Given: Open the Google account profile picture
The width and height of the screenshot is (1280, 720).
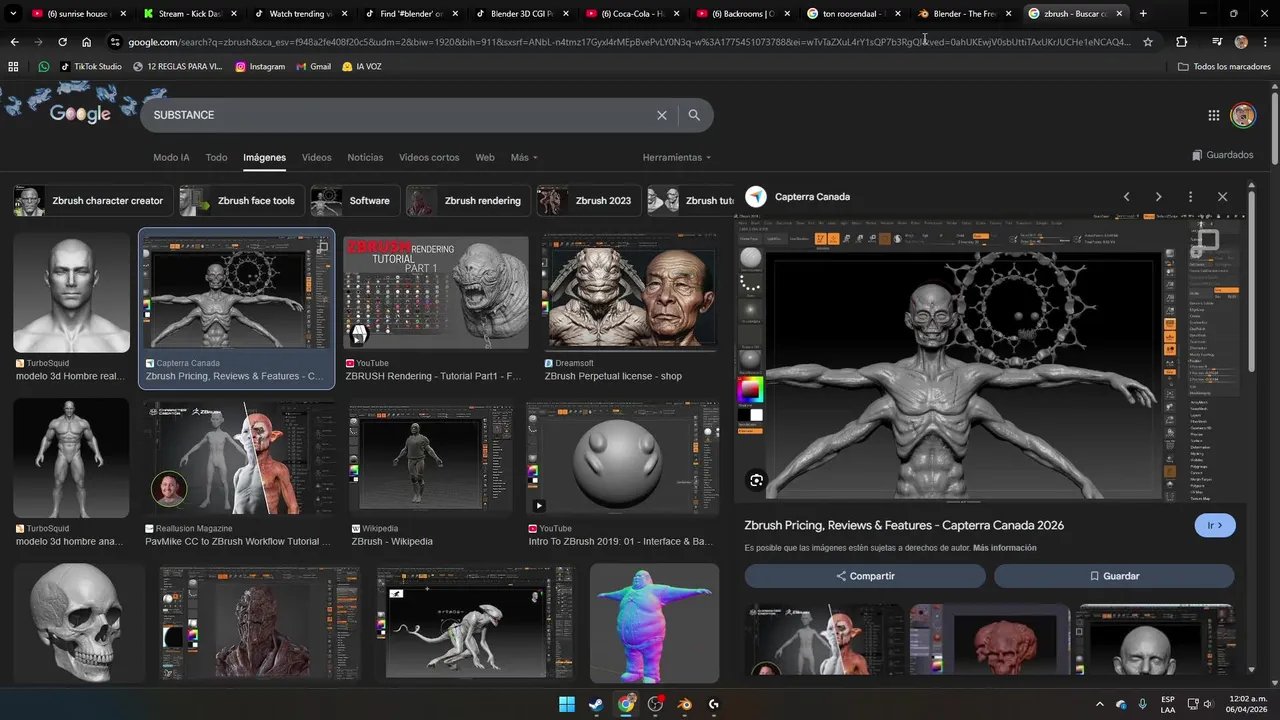Looking at the screenshot, I should [1242, 115].
